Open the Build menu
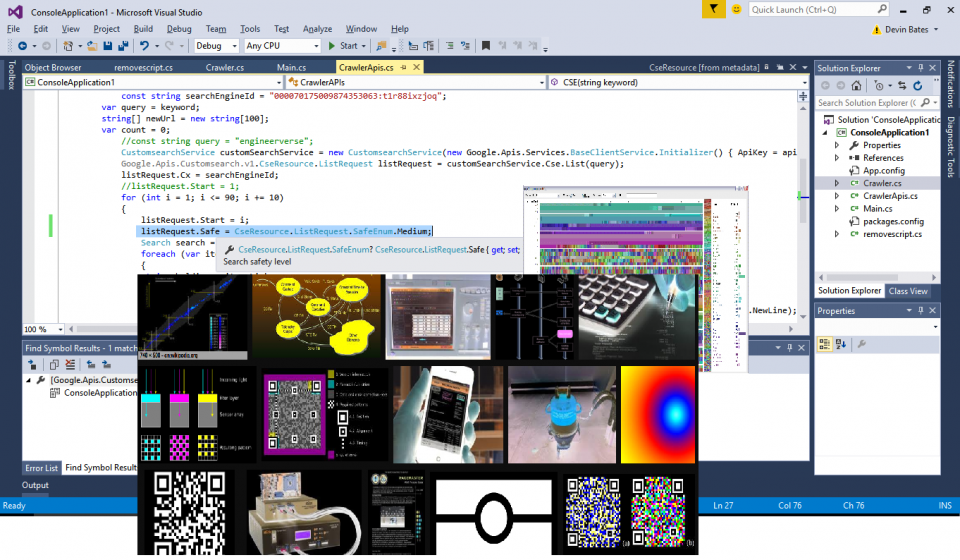This screenshot has height=560, width=960. [x=143, y=29]
